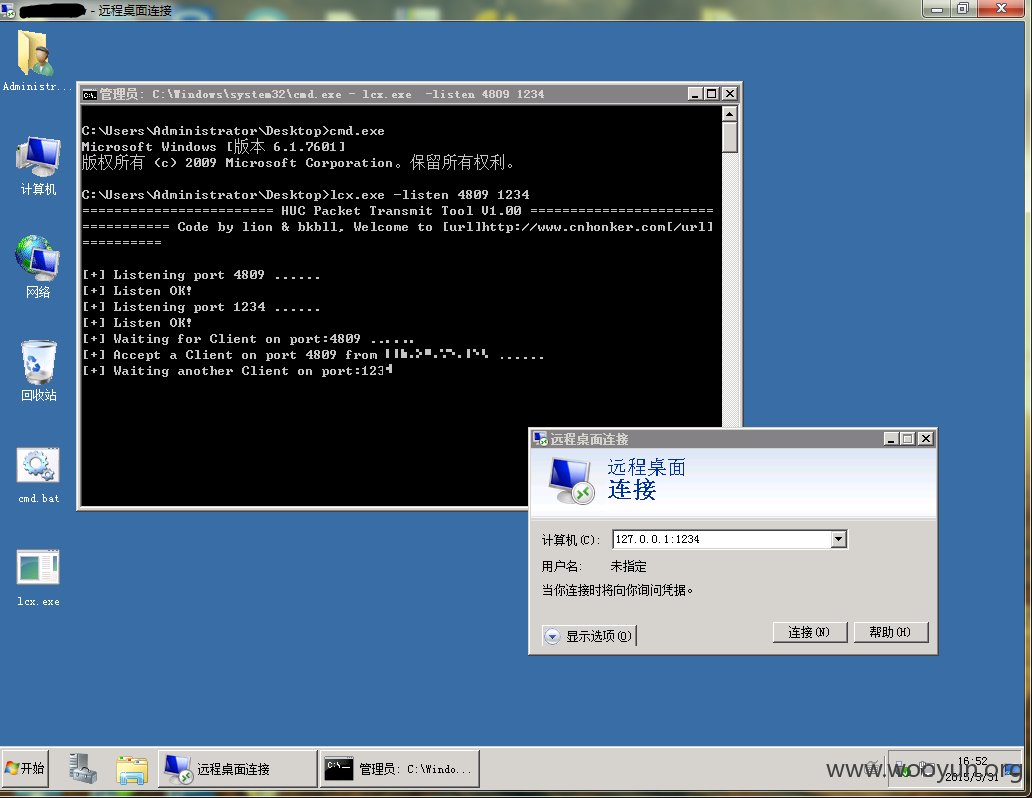Click the 'HUC Packet Transmit Tool V1.00' text

click(401, 211)
